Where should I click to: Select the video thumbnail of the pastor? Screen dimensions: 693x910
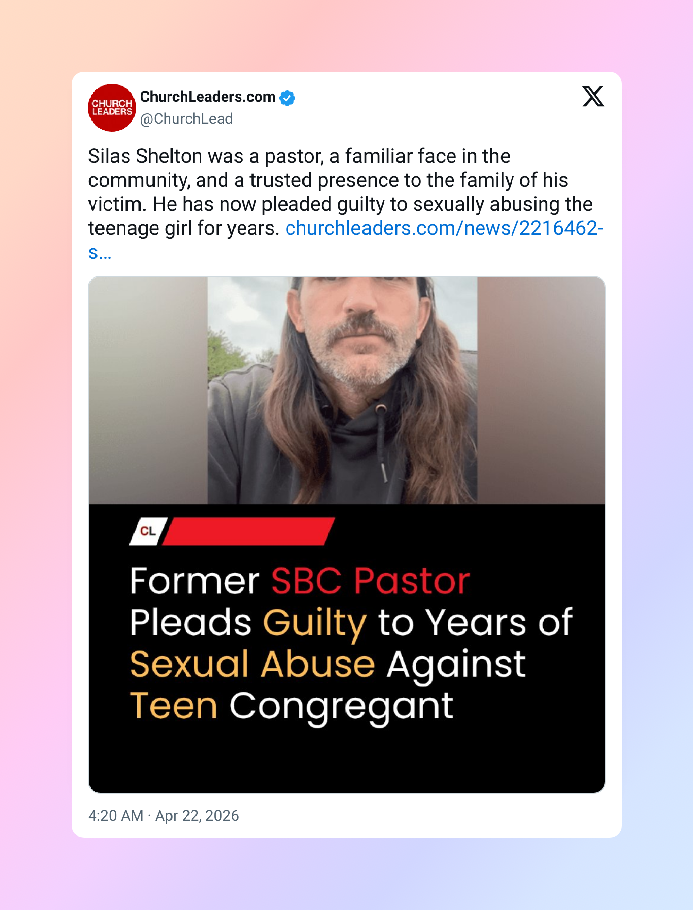point(347,390)
